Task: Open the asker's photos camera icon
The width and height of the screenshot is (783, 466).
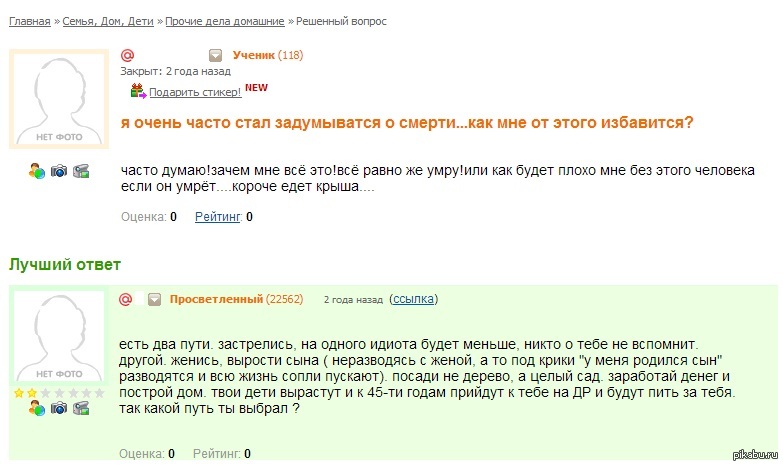Action: point(59,171)
